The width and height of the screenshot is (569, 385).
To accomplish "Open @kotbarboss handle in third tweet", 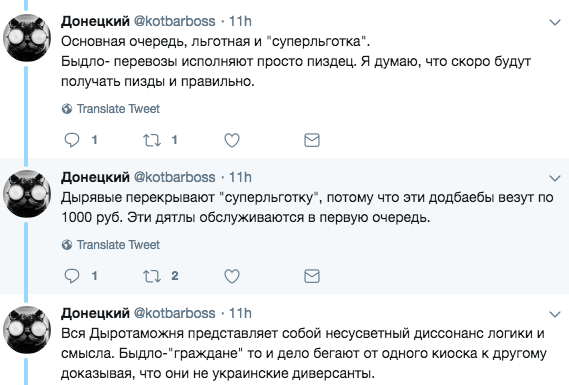I will pos(175,313).
